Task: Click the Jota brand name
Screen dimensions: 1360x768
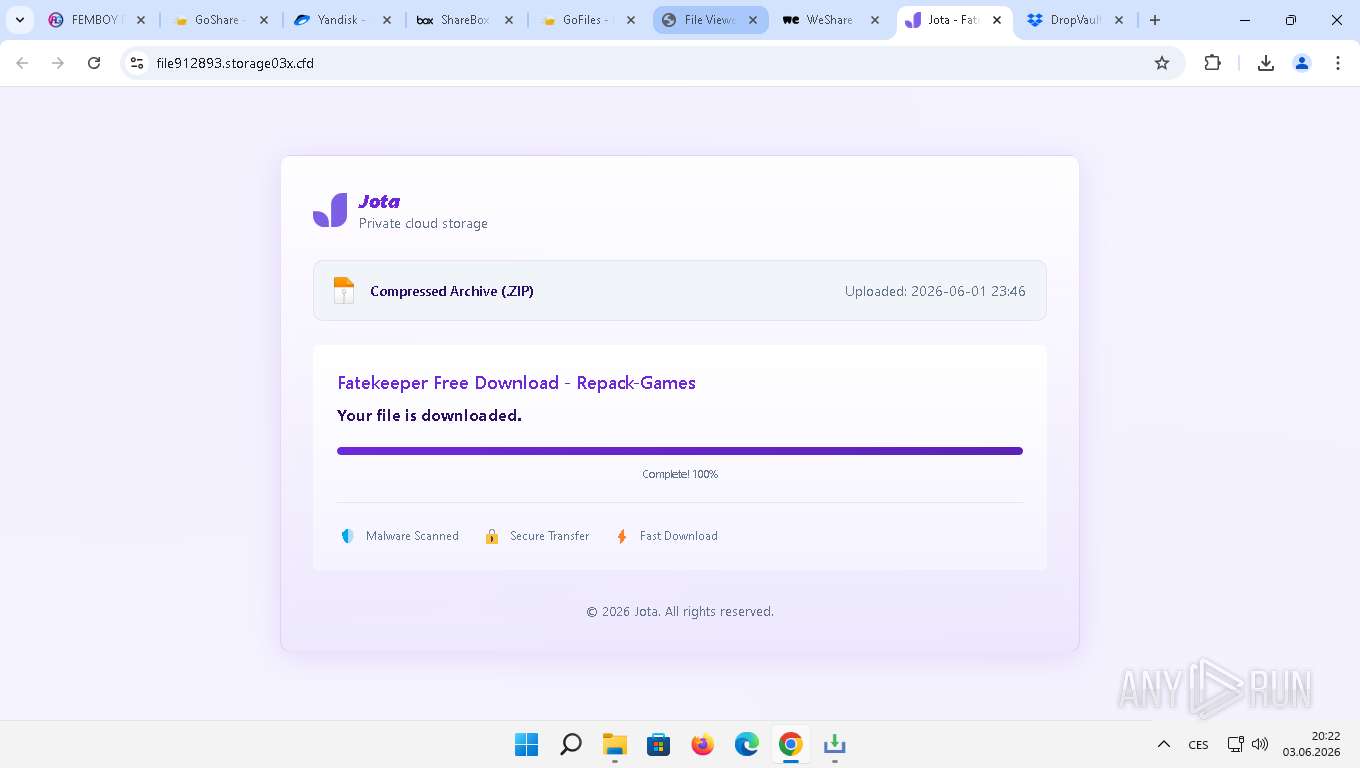Action: [379, 201]
